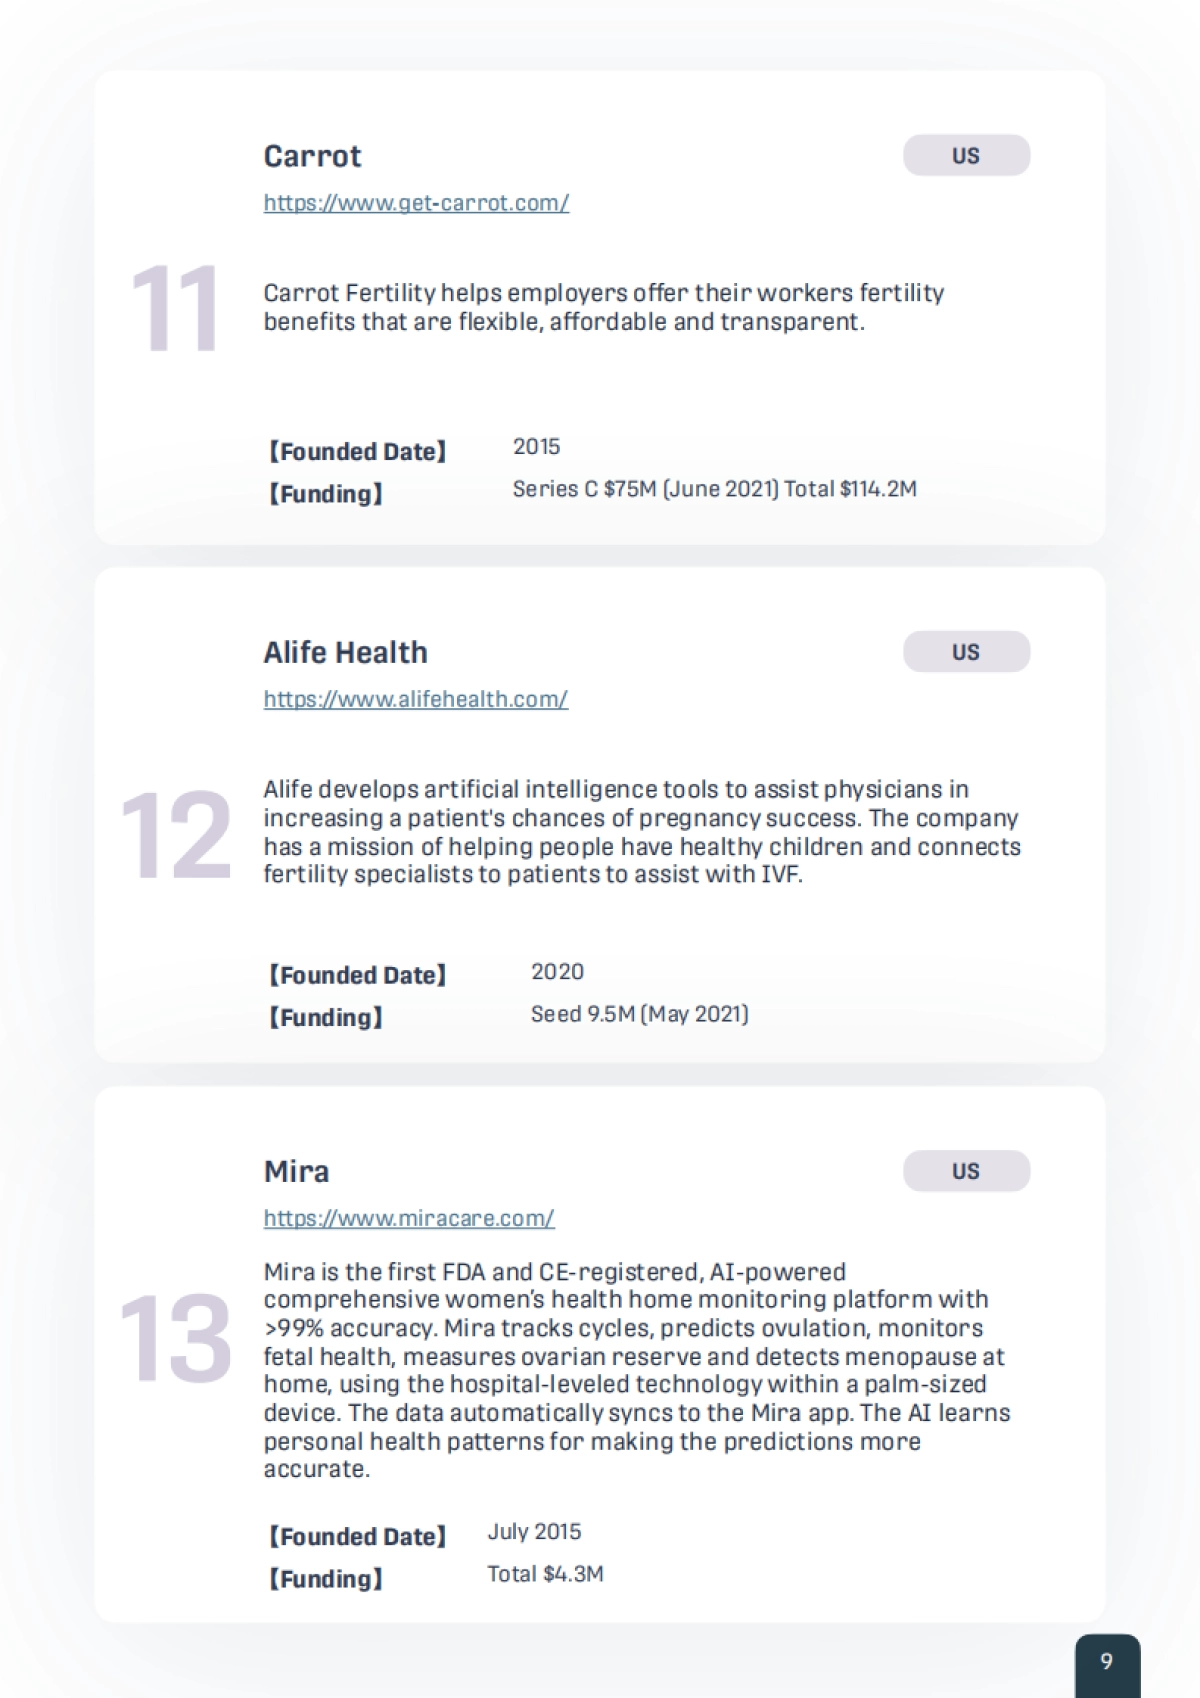
Task: Open the alifehealth.com website link
Action: (x=415, y=699)
